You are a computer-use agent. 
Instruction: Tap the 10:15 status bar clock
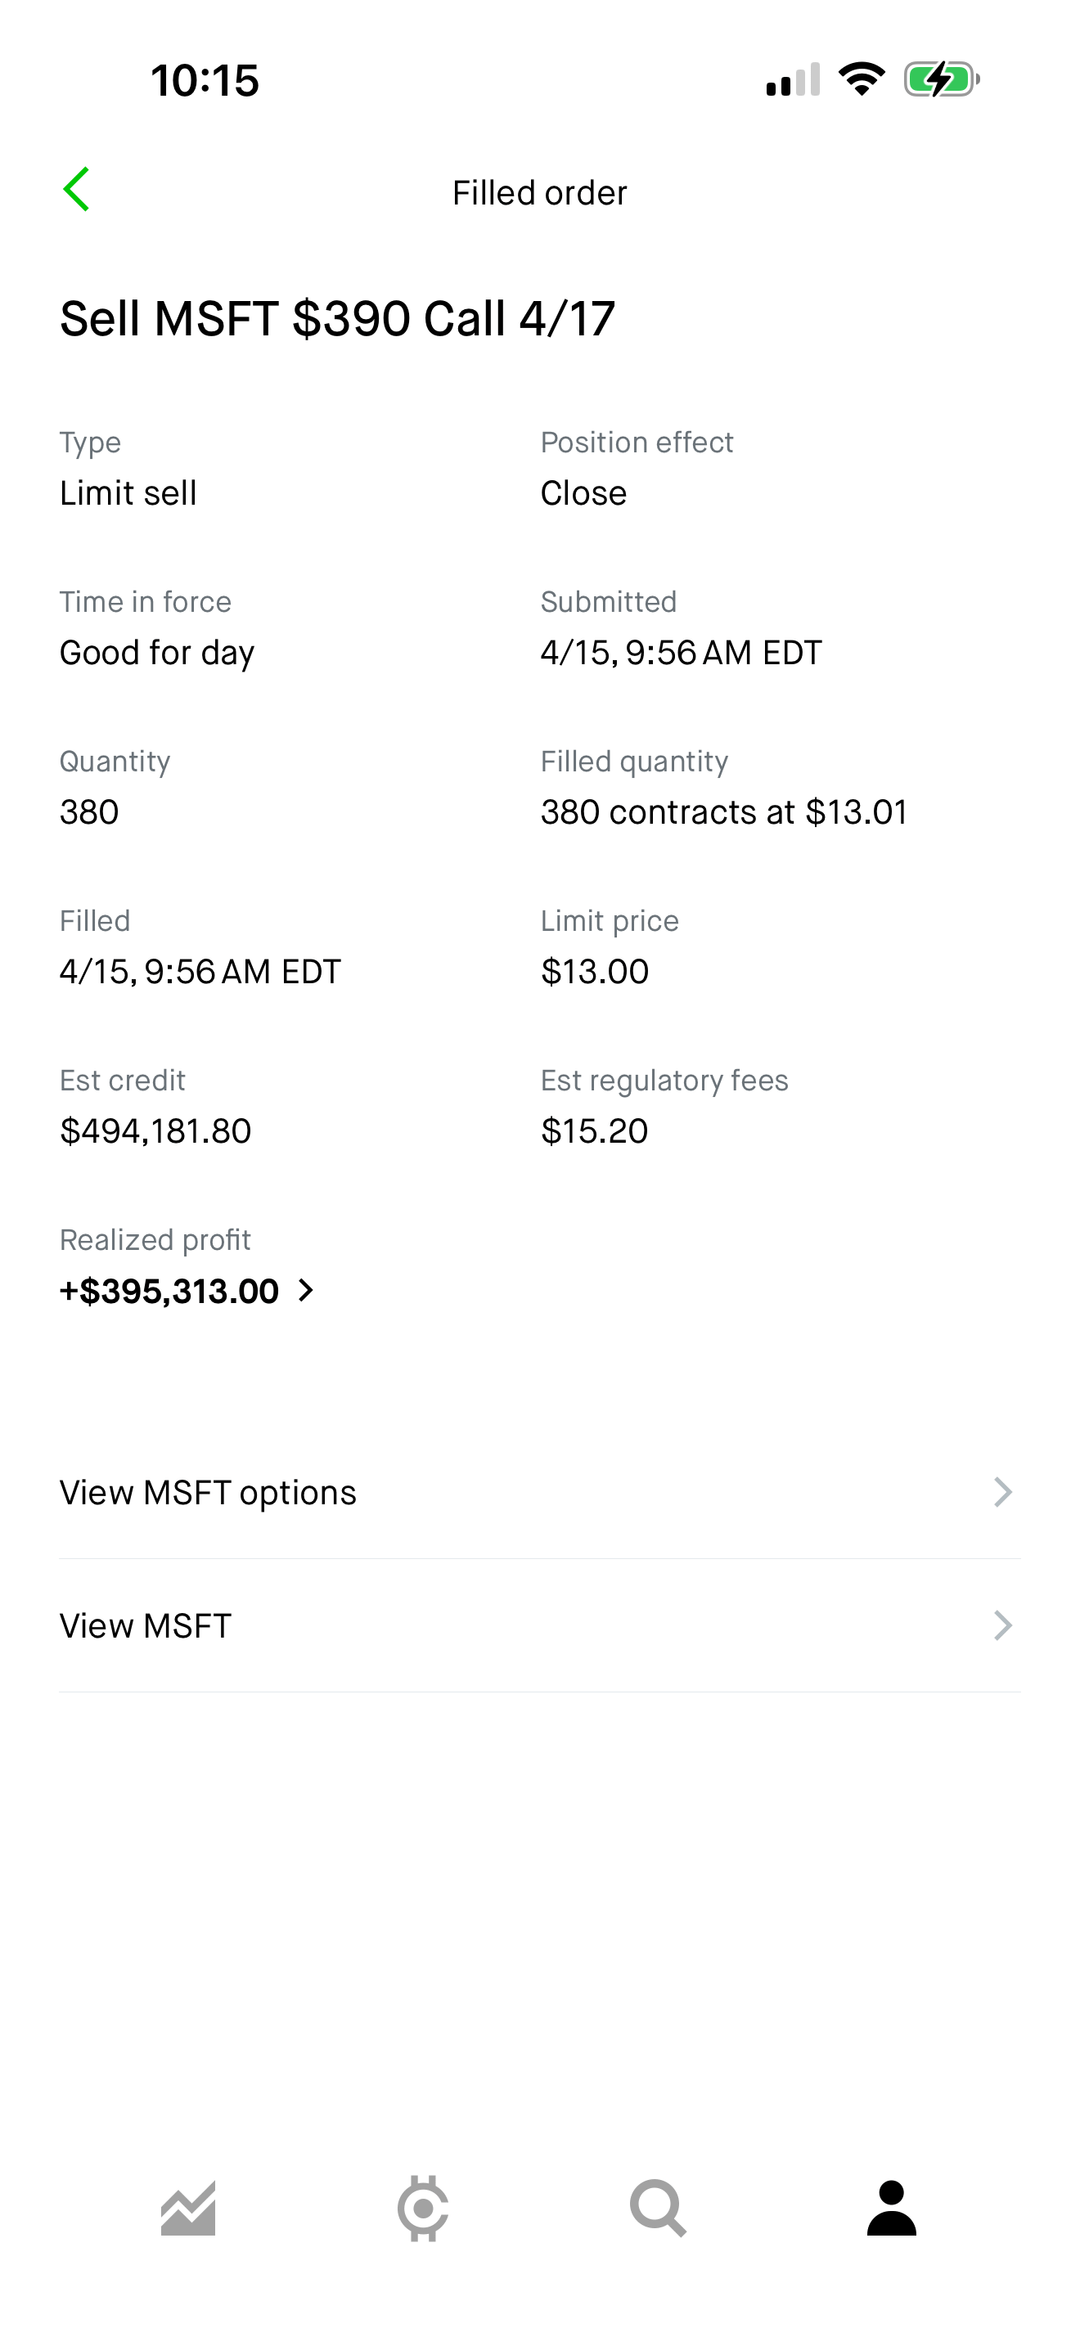click(205, 81)
